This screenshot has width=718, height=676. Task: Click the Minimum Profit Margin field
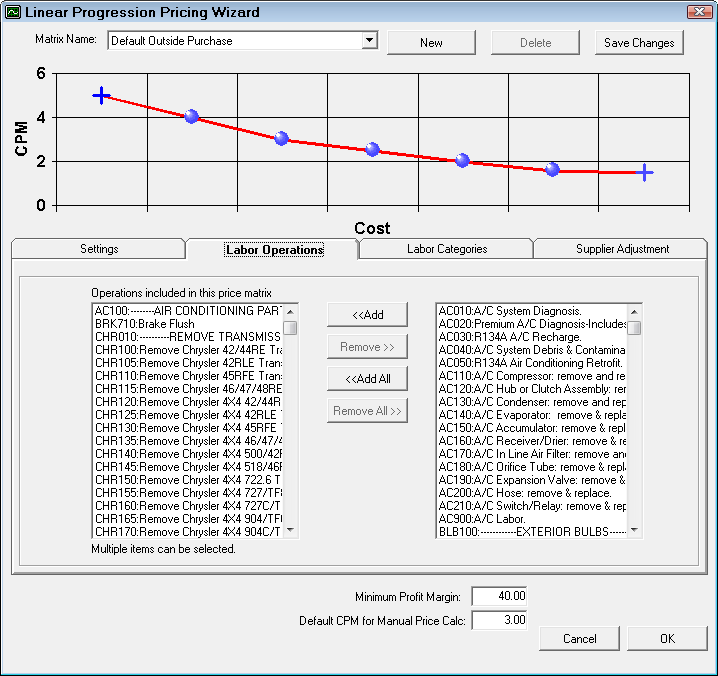pos(499,596)
